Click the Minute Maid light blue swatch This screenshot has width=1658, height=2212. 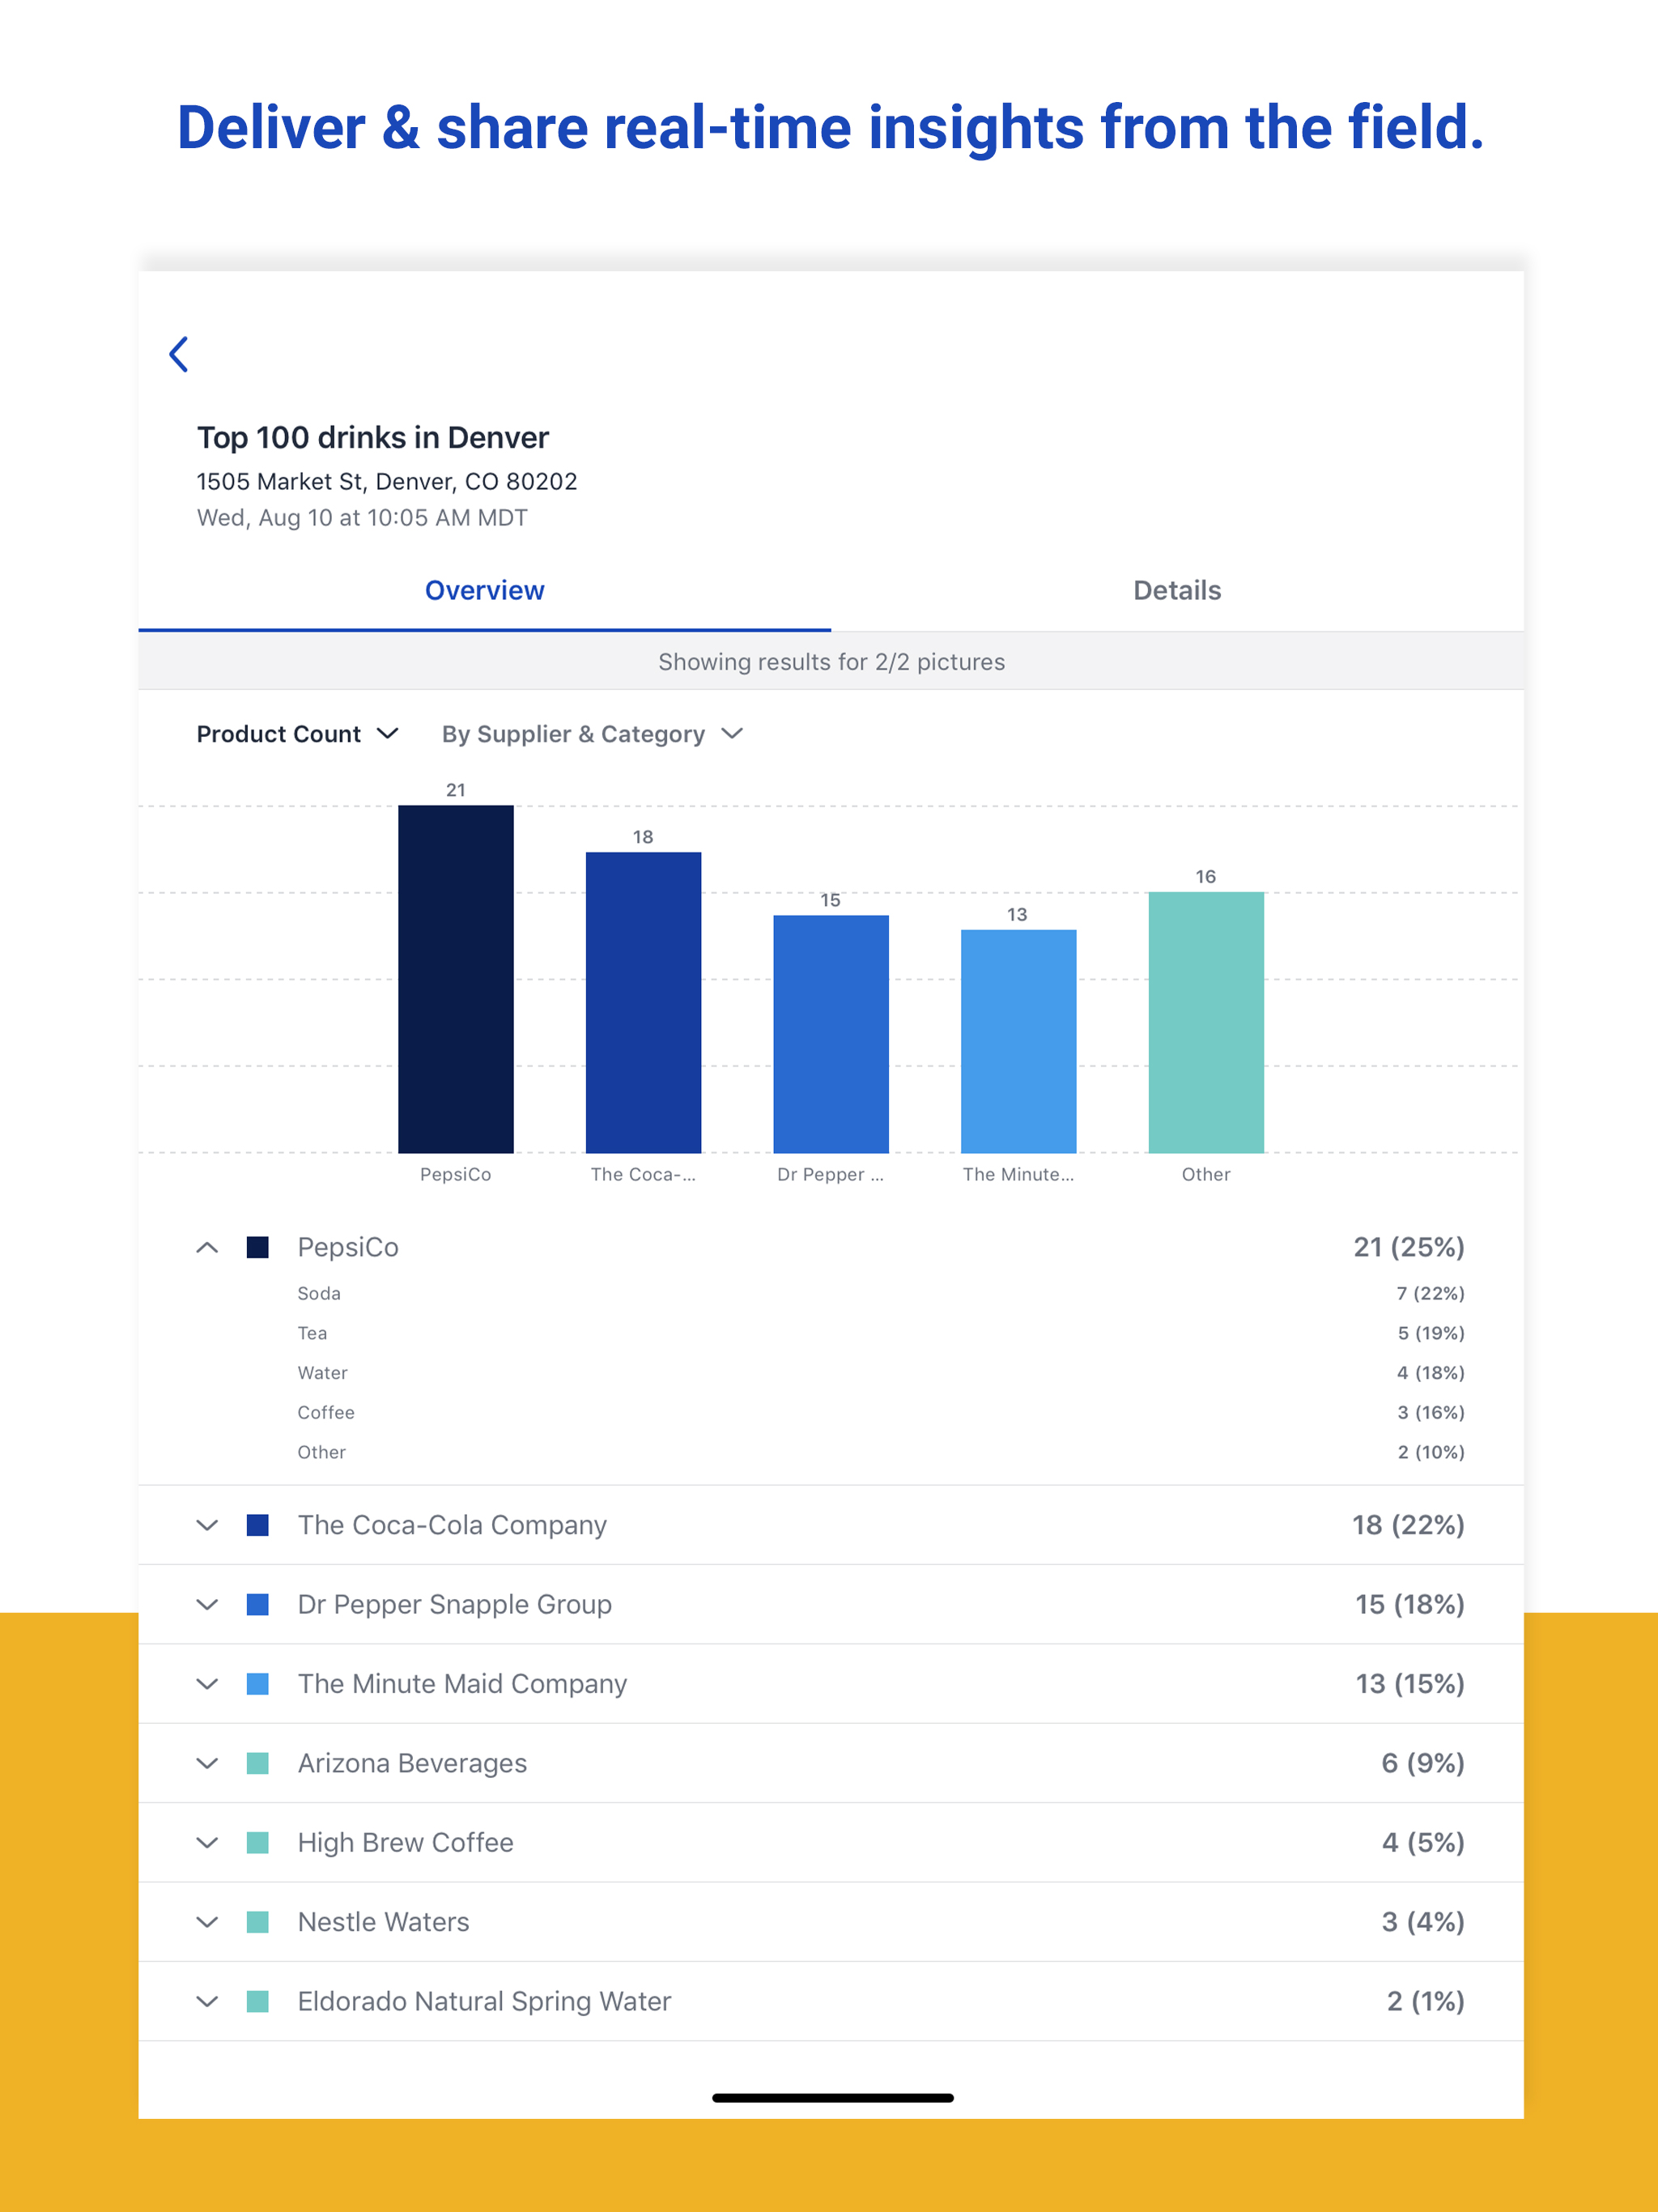tap(257, 1684)
